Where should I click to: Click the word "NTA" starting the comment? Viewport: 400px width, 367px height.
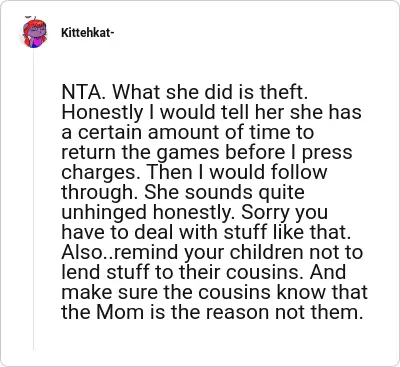point(82,93)
